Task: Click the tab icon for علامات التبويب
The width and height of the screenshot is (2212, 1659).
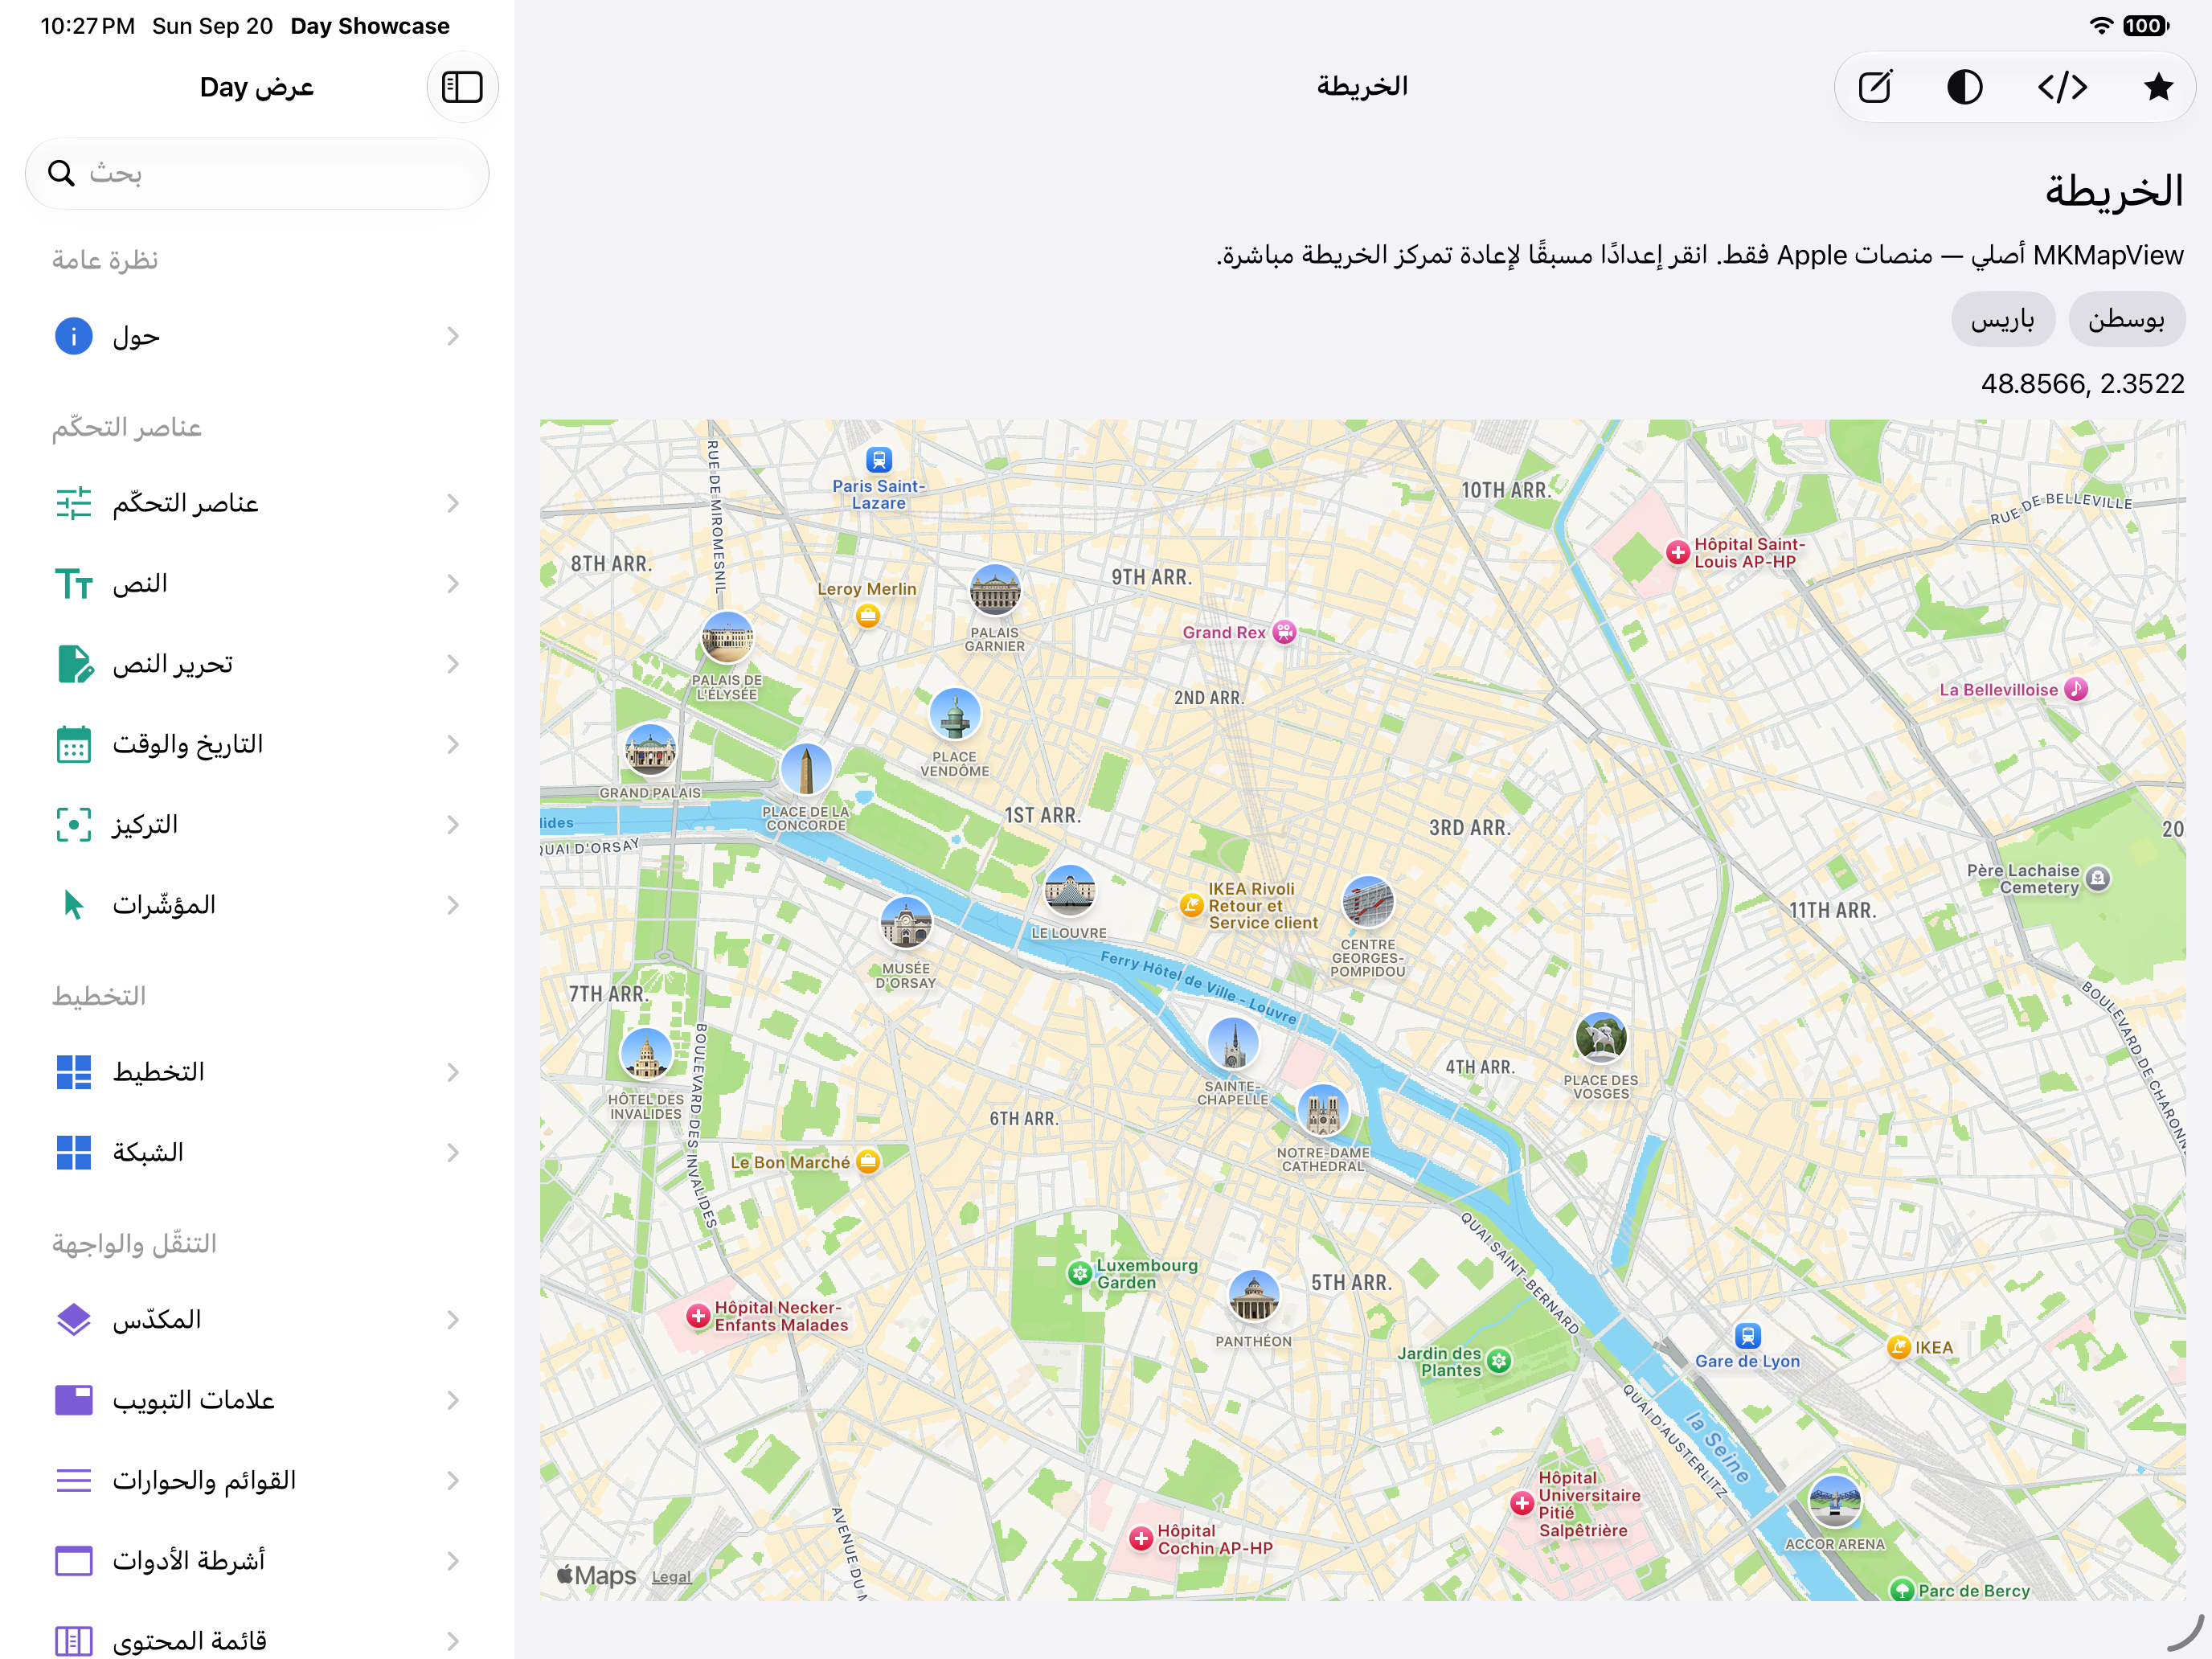Action: 74,1400
